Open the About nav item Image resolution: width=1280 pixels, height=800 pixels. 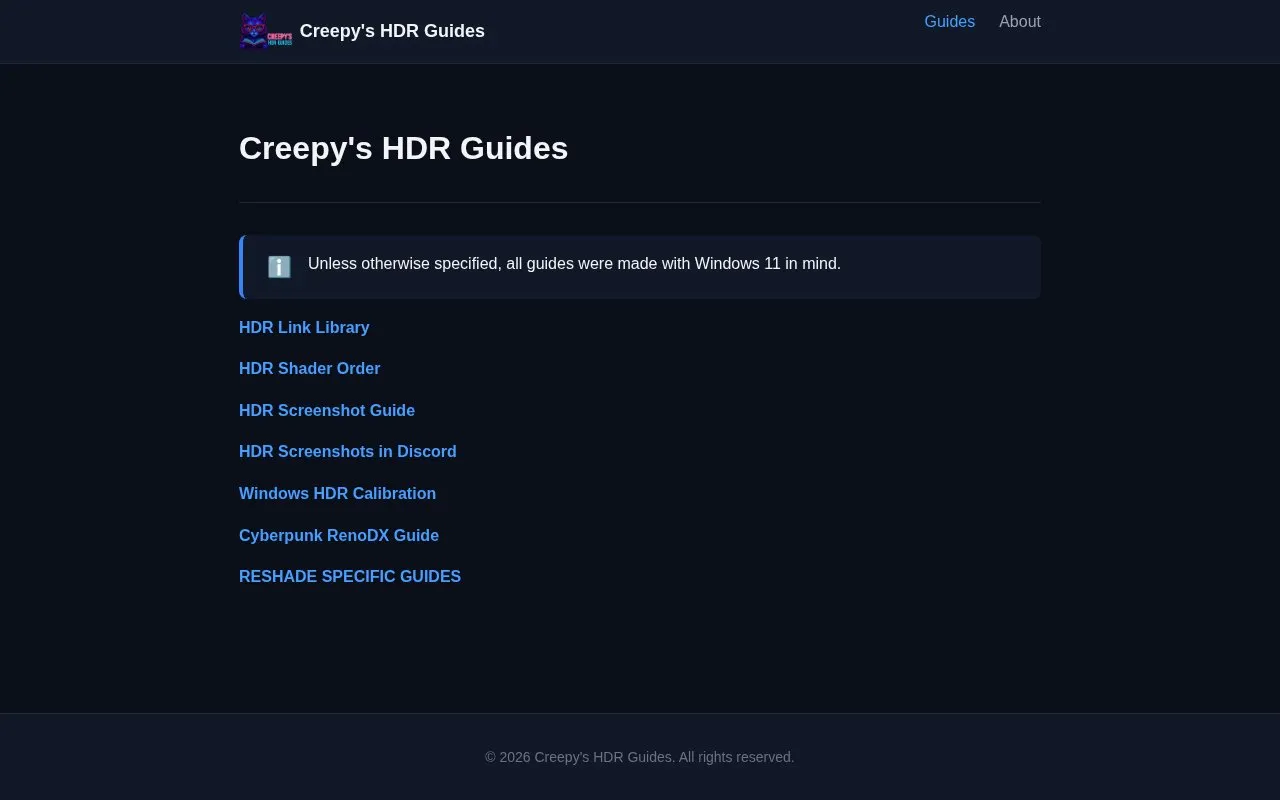(x=1019, y=22)
